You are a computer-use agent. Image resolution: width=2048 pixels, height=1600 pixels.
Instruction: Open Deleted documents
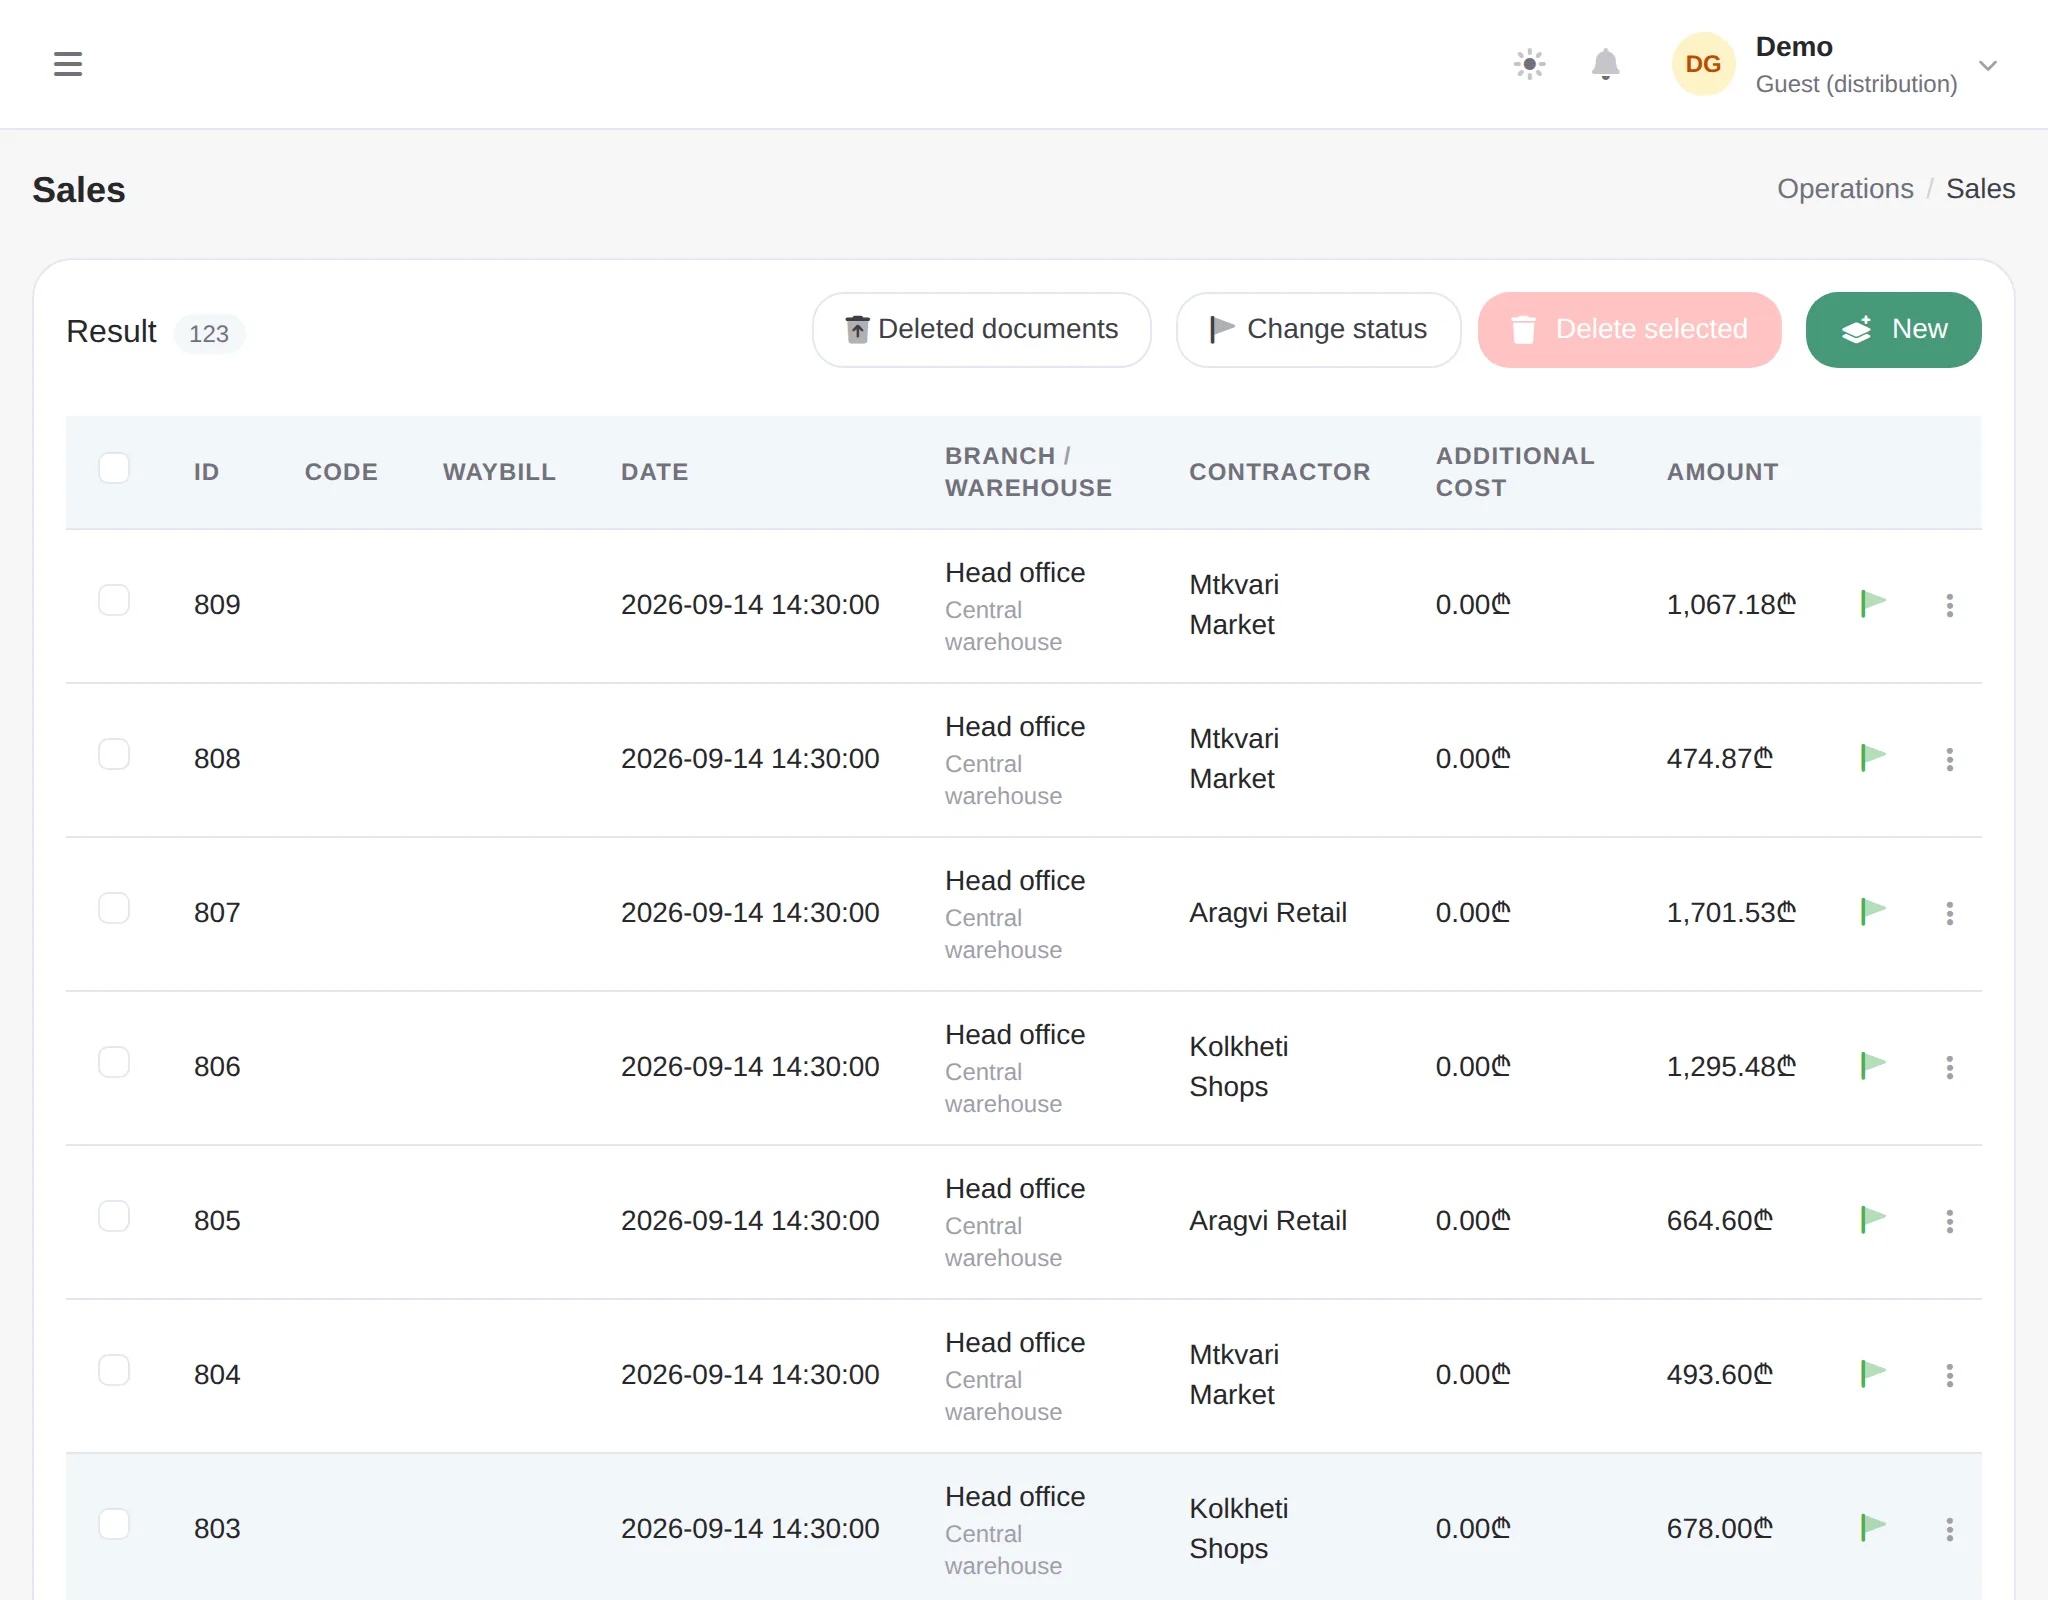(981, 329)
